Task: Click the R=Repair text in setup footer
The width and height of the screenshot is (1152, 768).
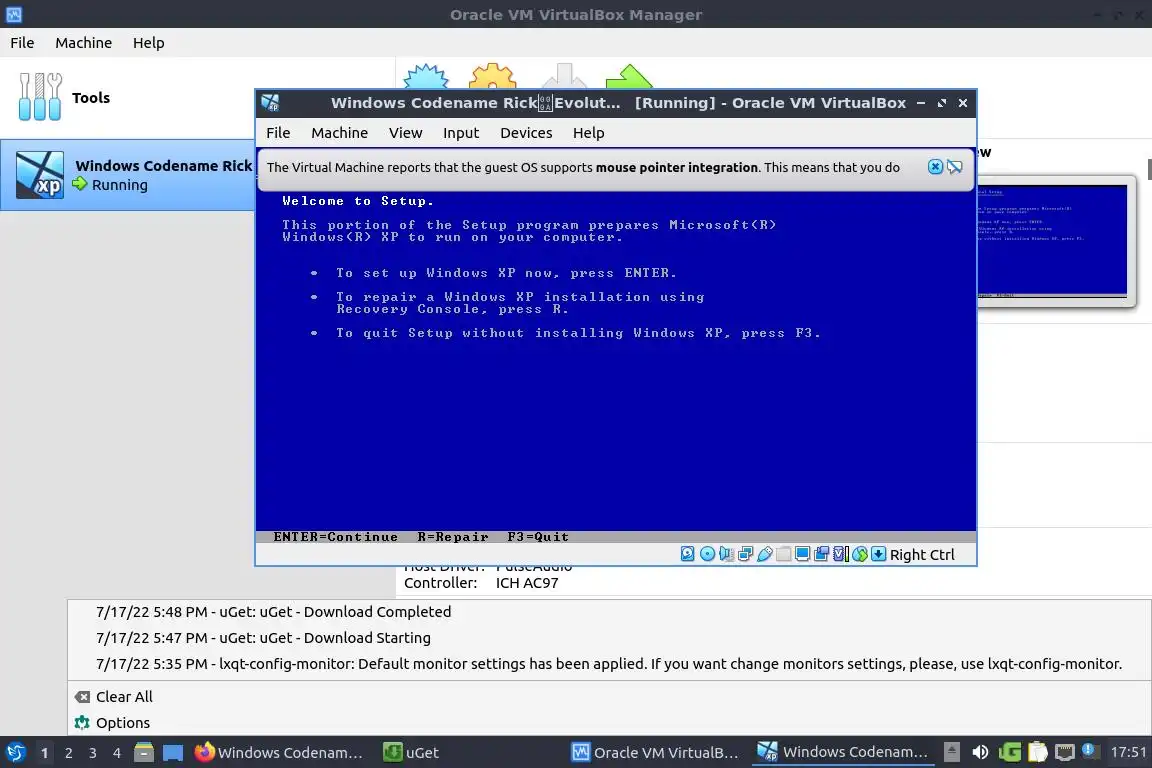Action: coord(453,536)
